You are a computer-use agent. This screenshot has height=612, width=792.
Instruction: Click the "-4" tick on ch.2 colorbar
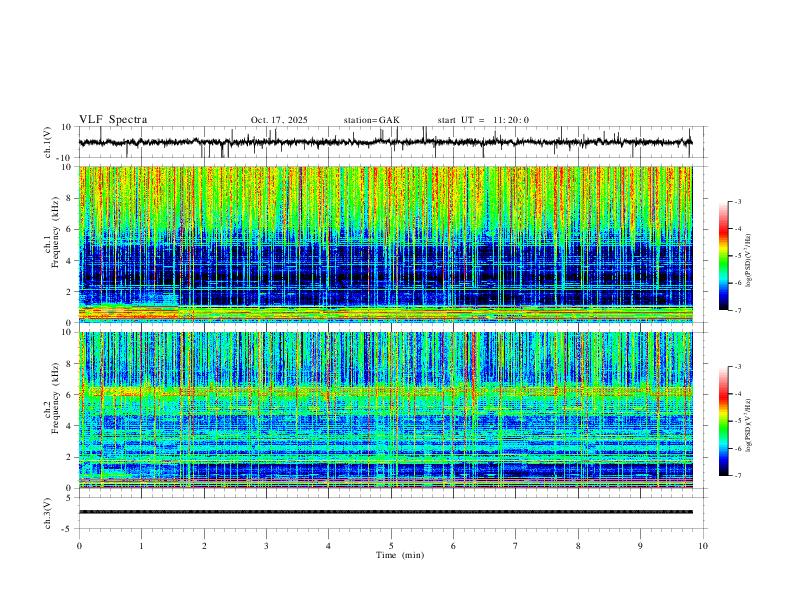[x=737, y=393]
